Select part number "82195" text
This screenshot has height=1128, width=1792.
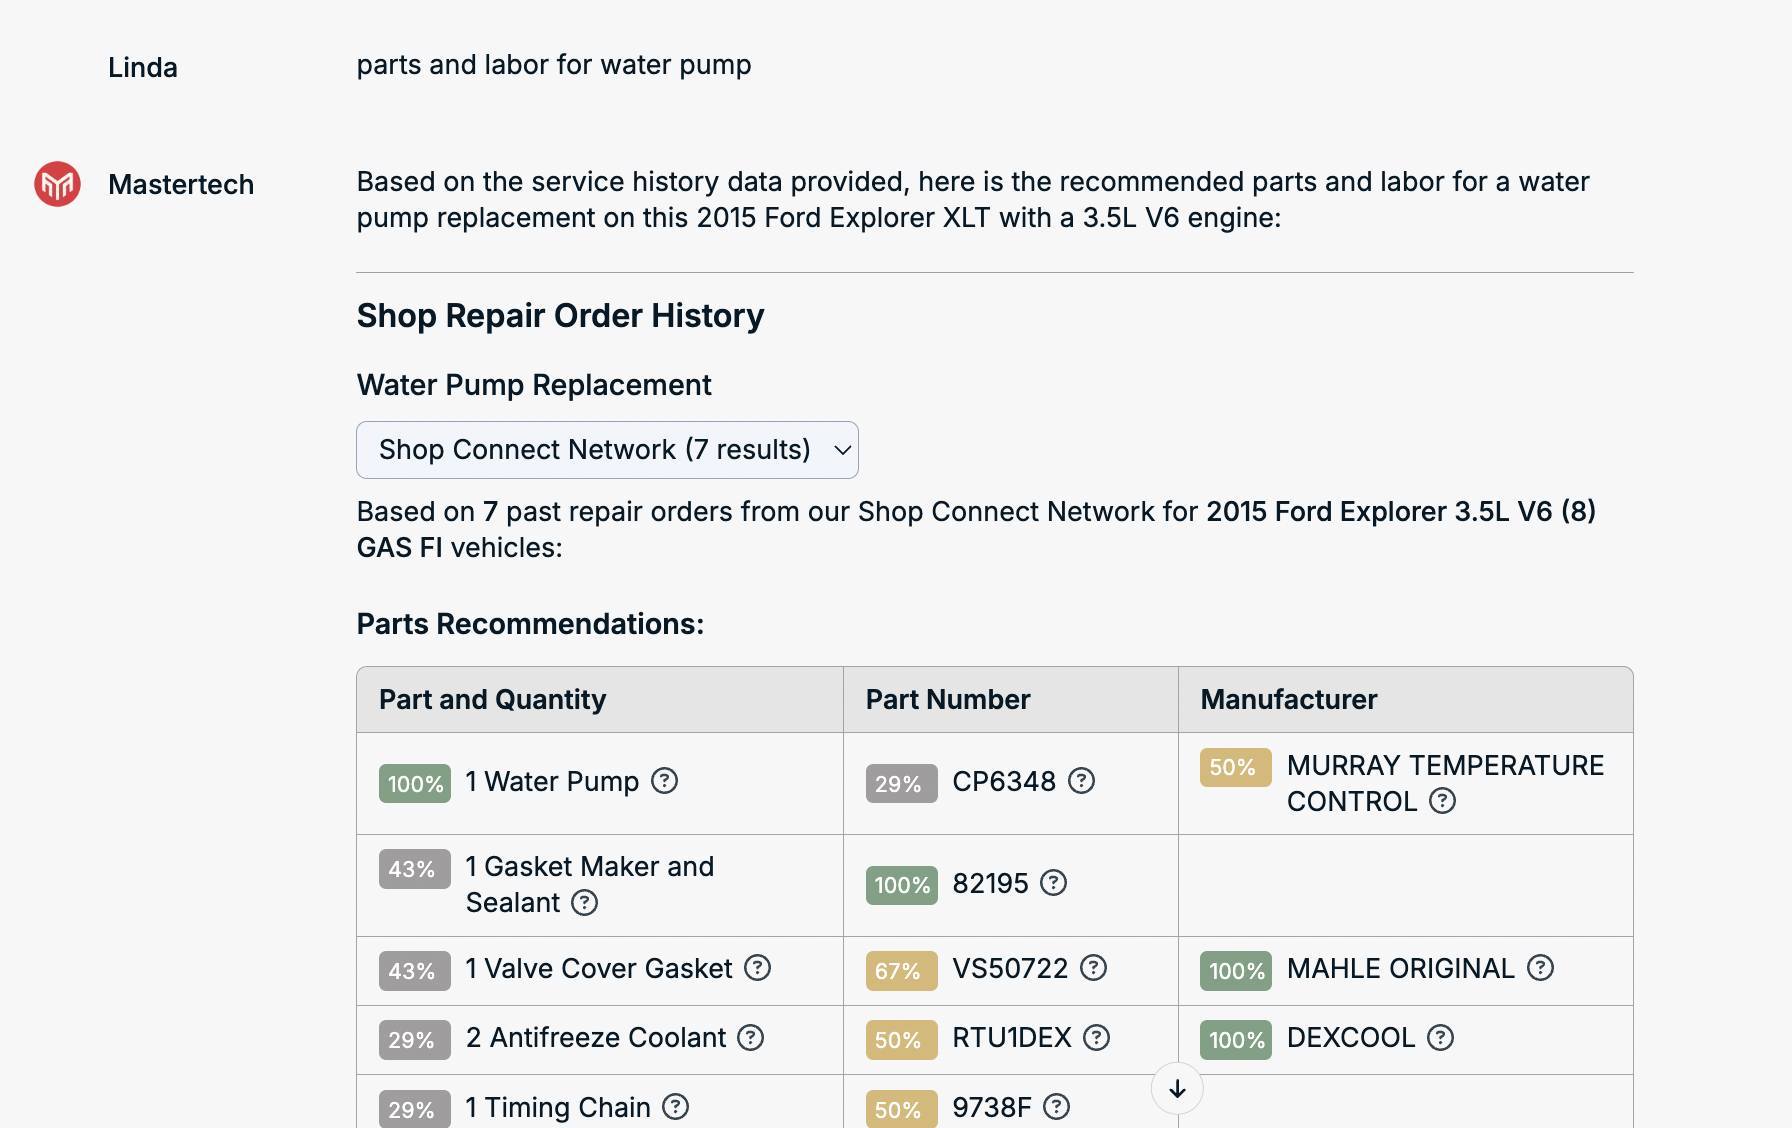(990, 883)
